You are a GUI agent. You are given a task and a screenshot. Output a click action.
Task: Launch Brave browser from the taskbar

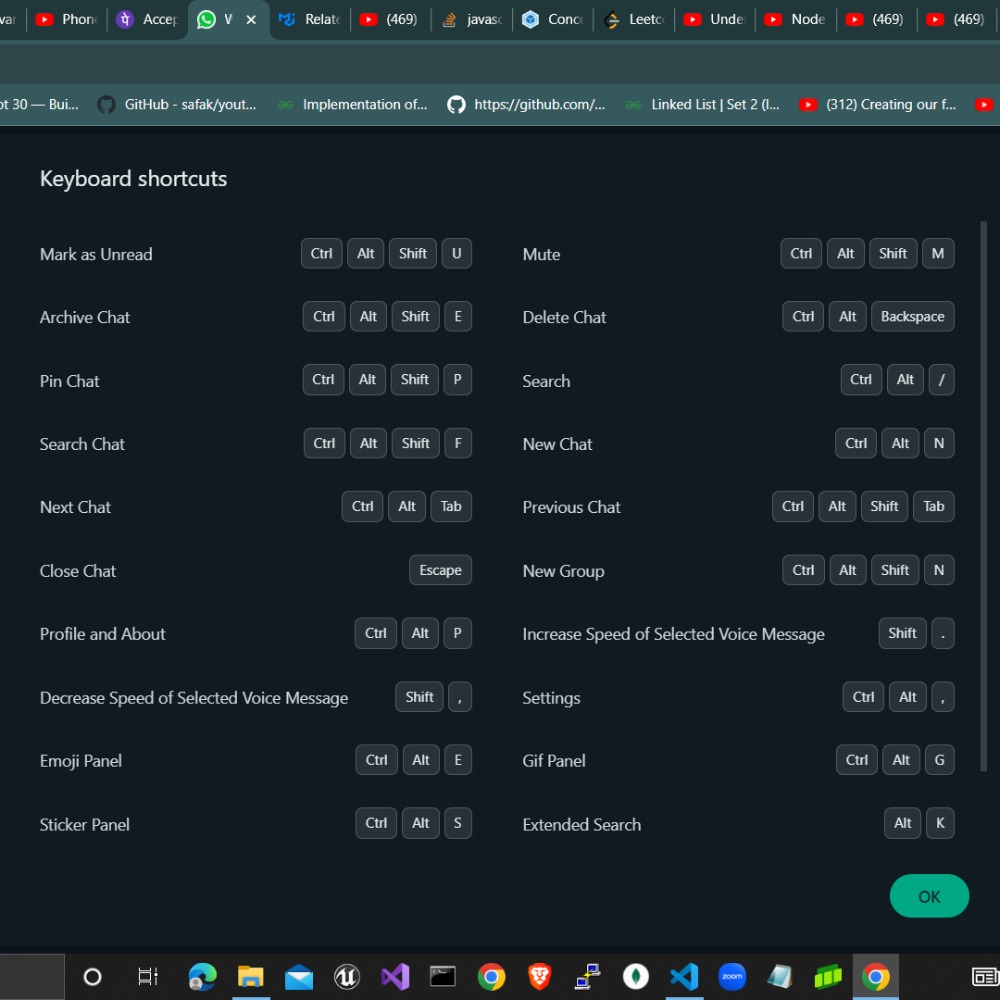[x=539, y=976]
